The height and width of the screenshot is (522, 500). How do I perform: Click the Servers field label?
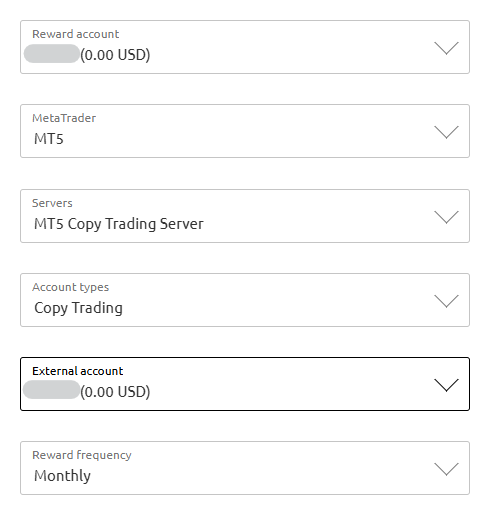pos(52,203)
